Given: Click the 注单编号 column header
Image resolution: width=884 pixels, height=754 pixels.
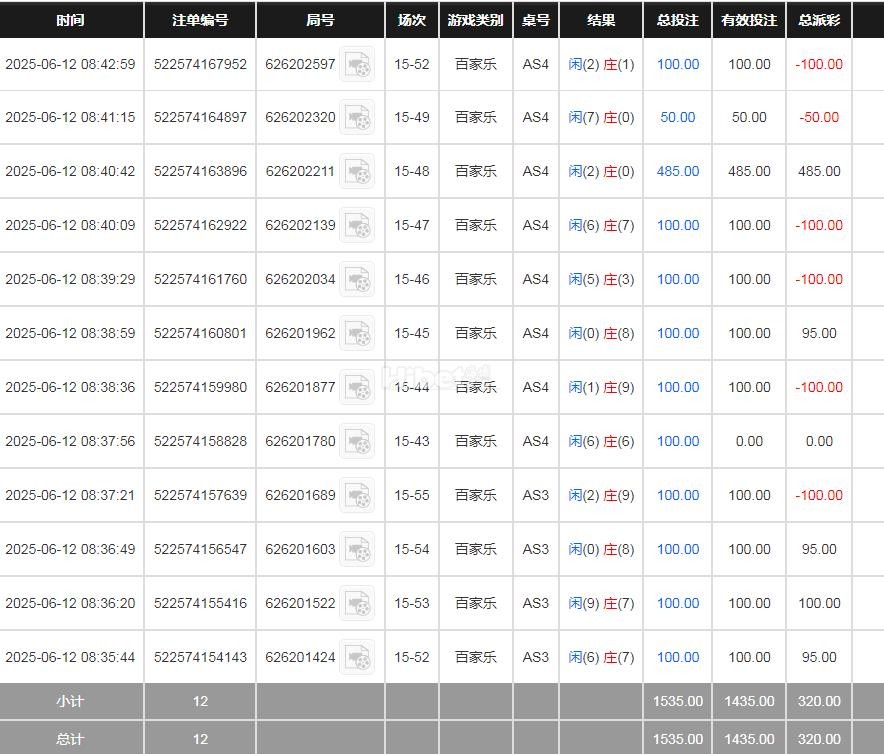Looking at the screenshot, I should tap(200, 20).
